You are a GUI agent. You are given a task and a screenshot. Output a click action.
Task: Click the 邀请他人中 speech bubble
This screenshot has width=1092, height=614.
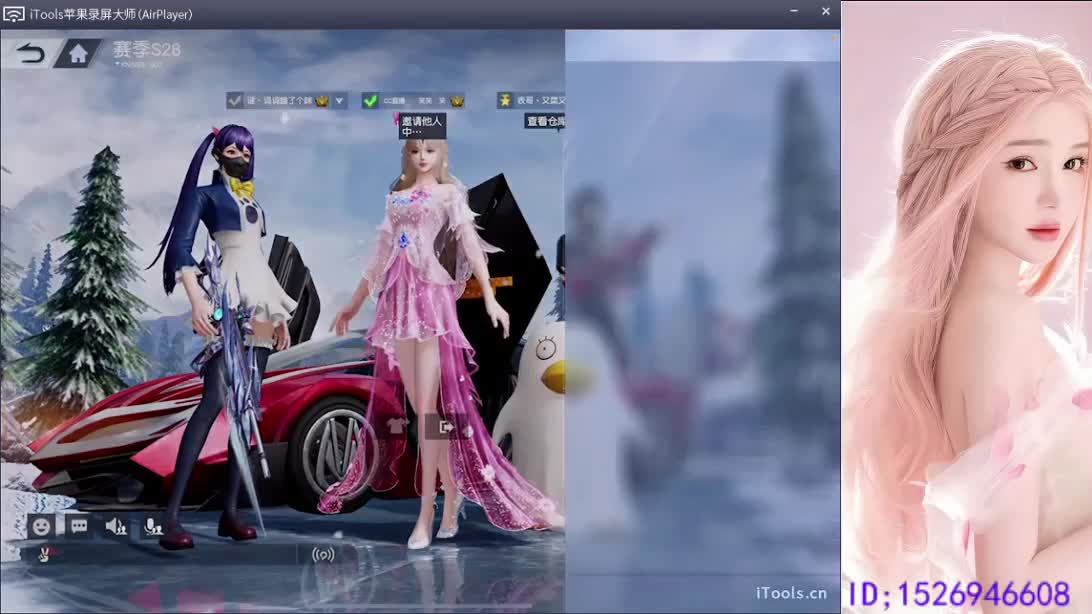tap(421, 126)
